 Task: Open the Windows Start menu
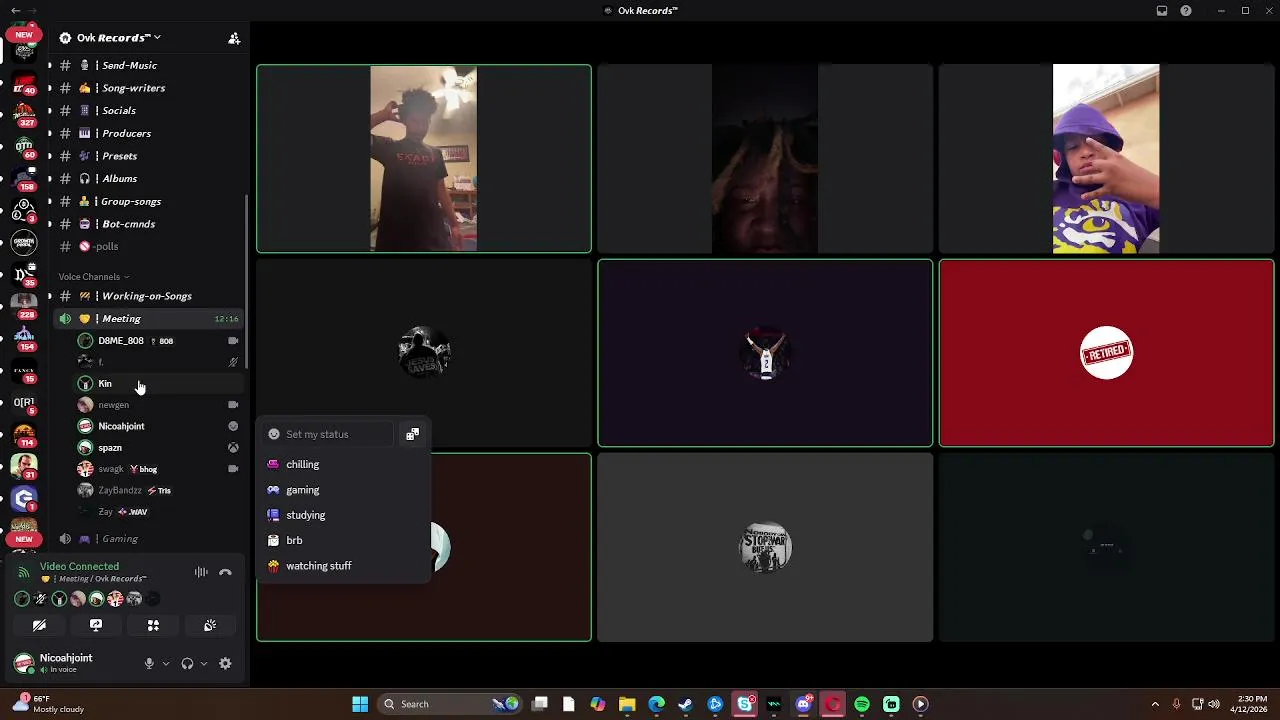tap(360, 704)
